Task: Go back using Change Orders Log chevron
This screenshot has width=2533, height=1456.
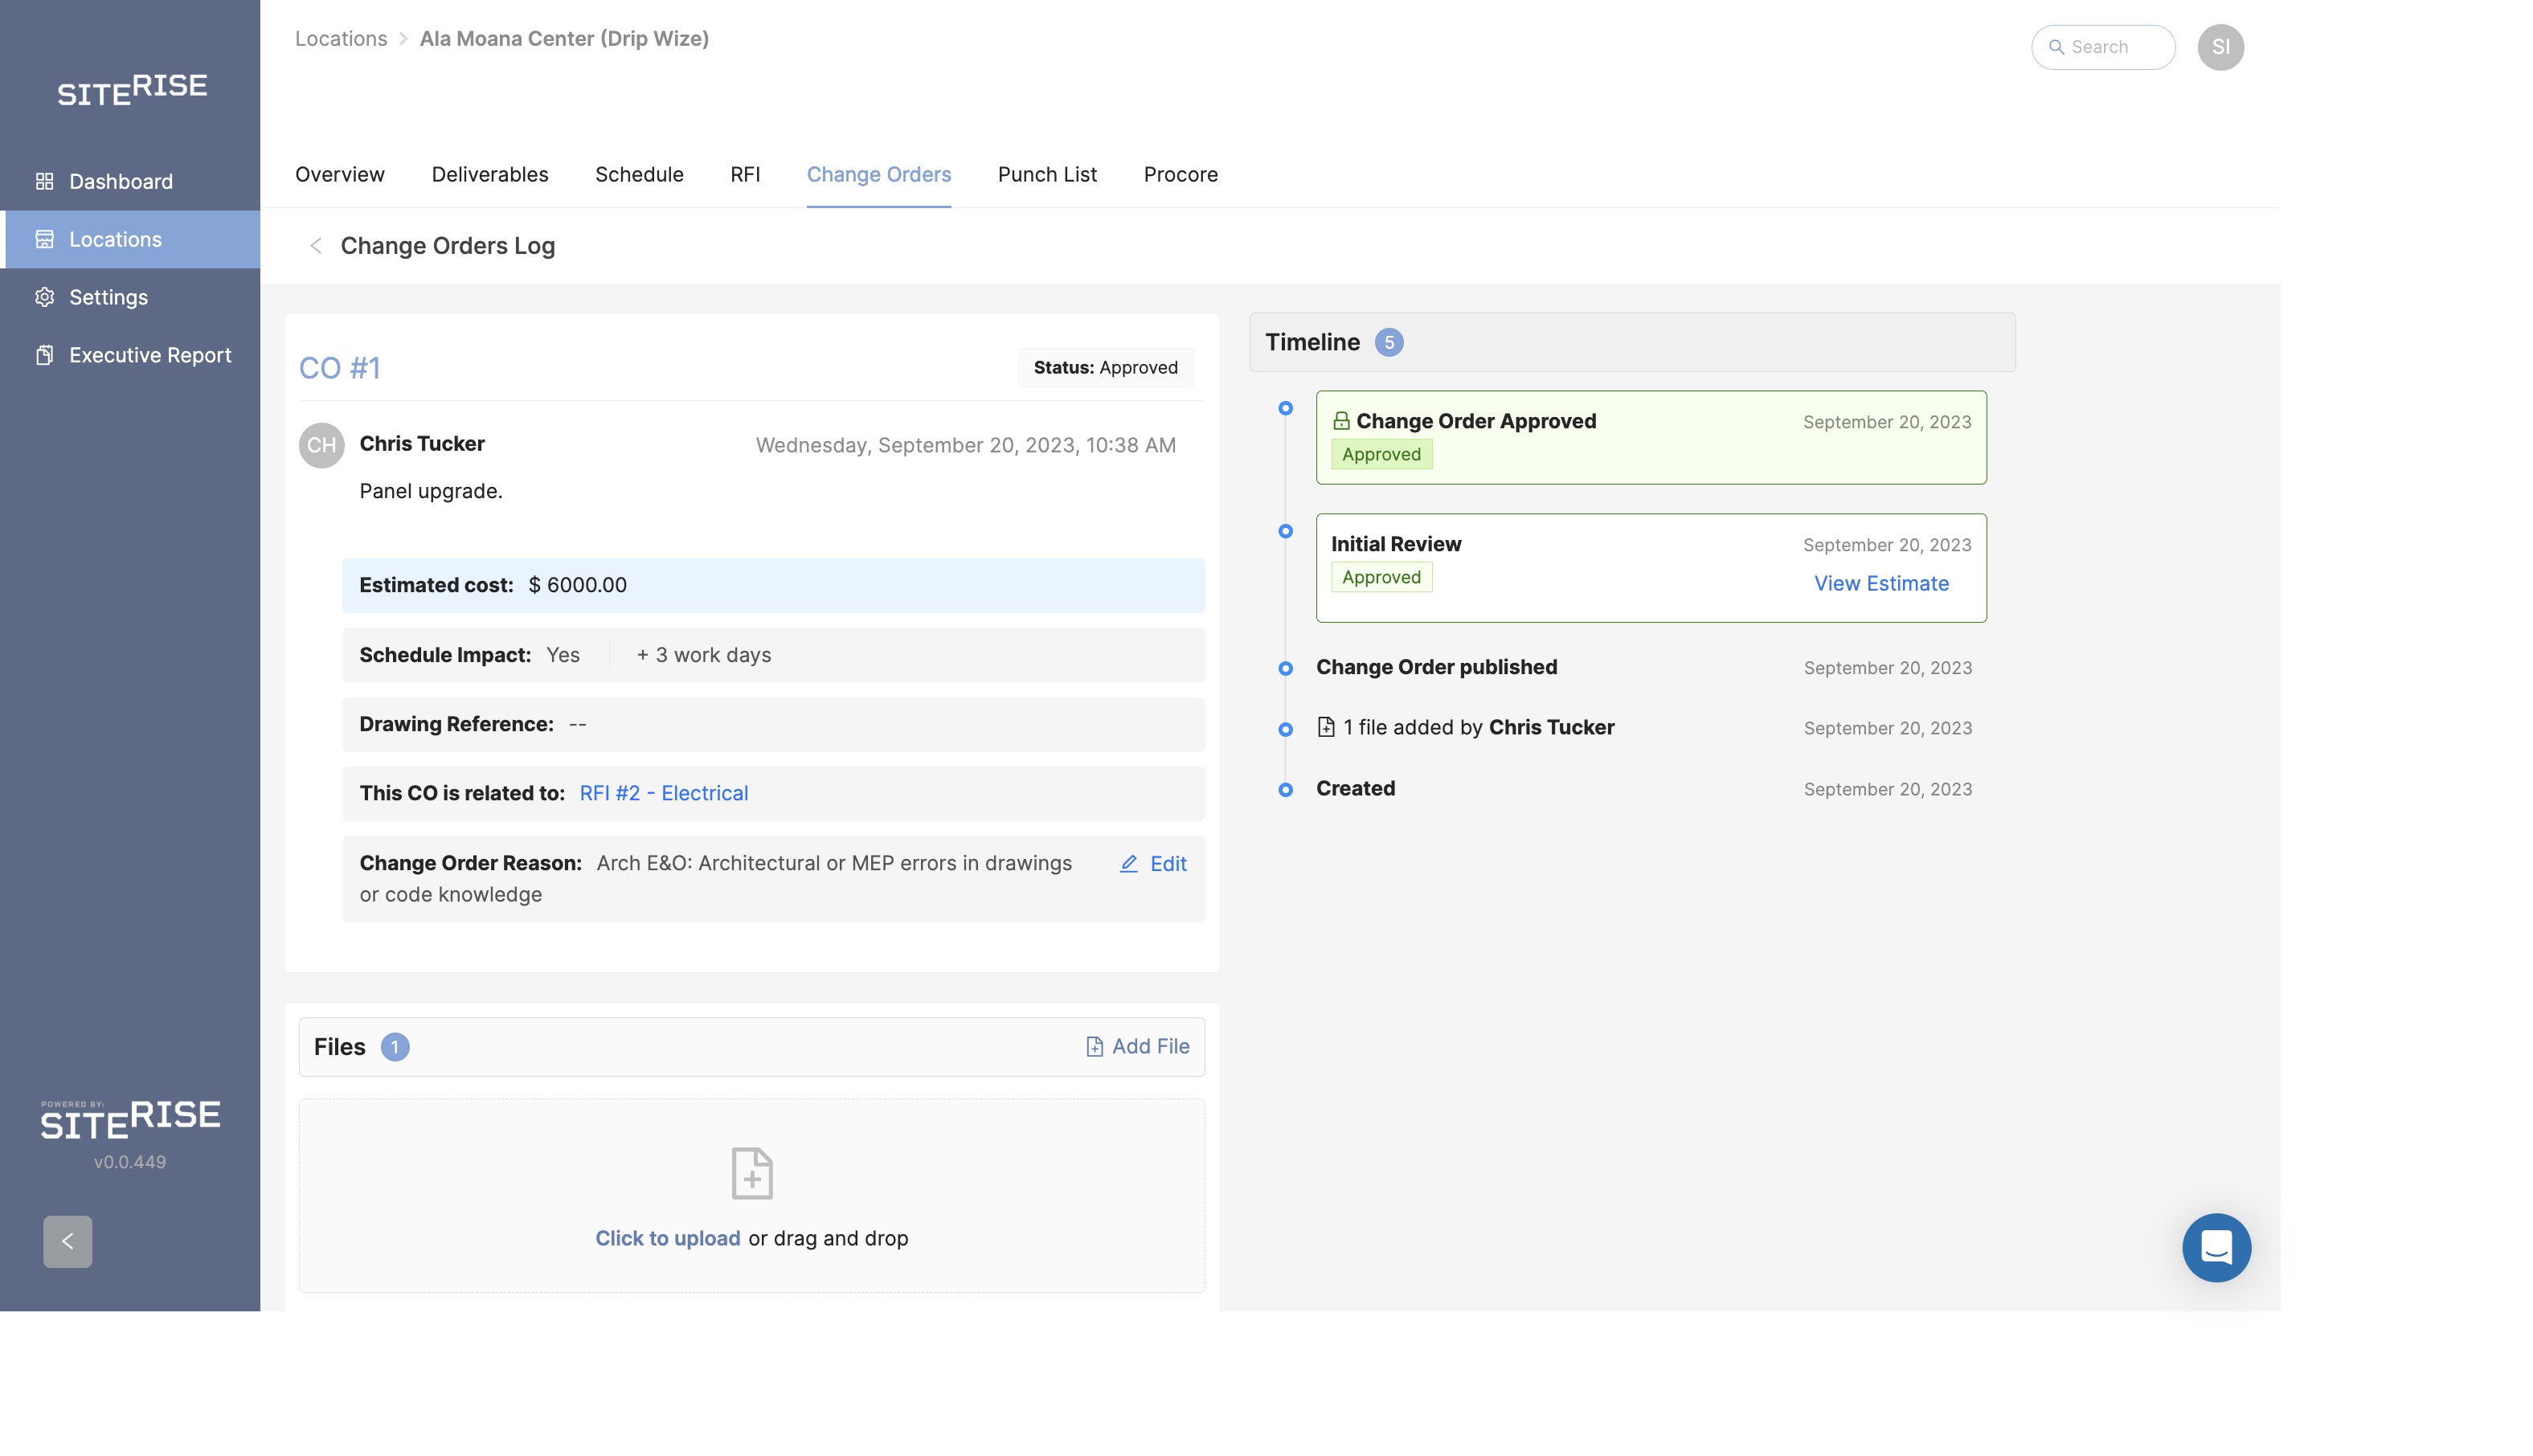Action: click(316, 246)
